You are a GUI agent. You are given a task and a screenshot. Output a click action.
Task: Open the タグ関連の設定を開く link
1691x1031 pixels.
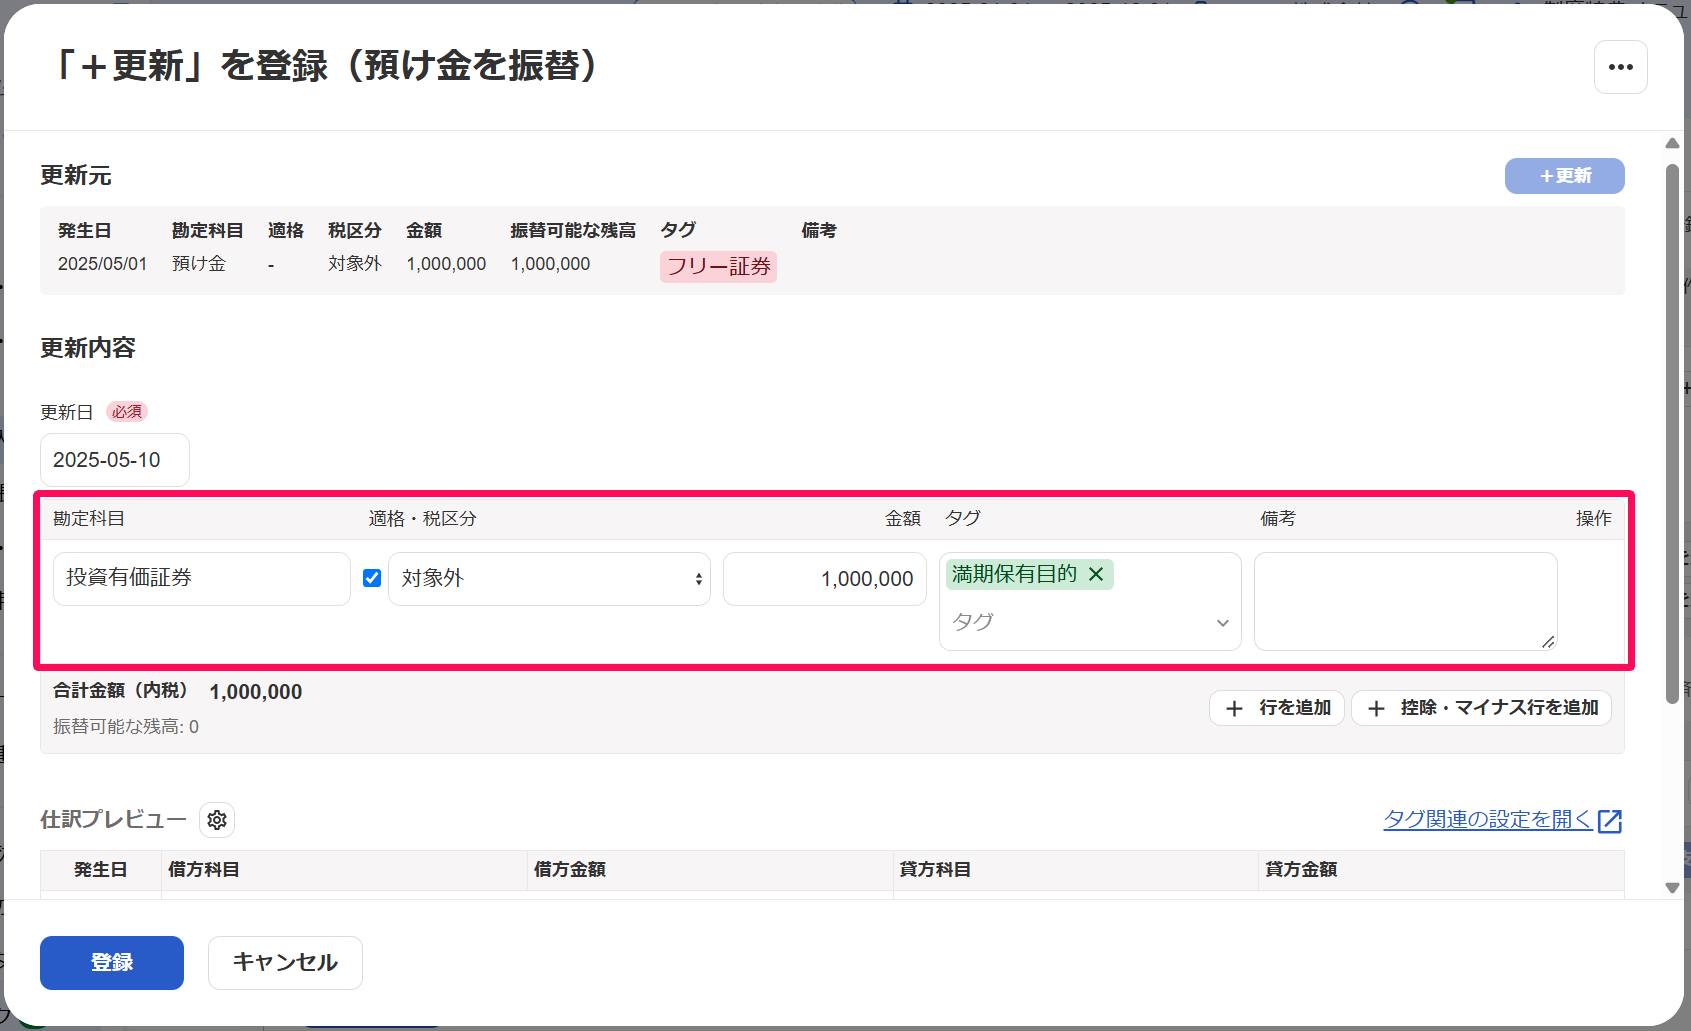[1488, 820]
